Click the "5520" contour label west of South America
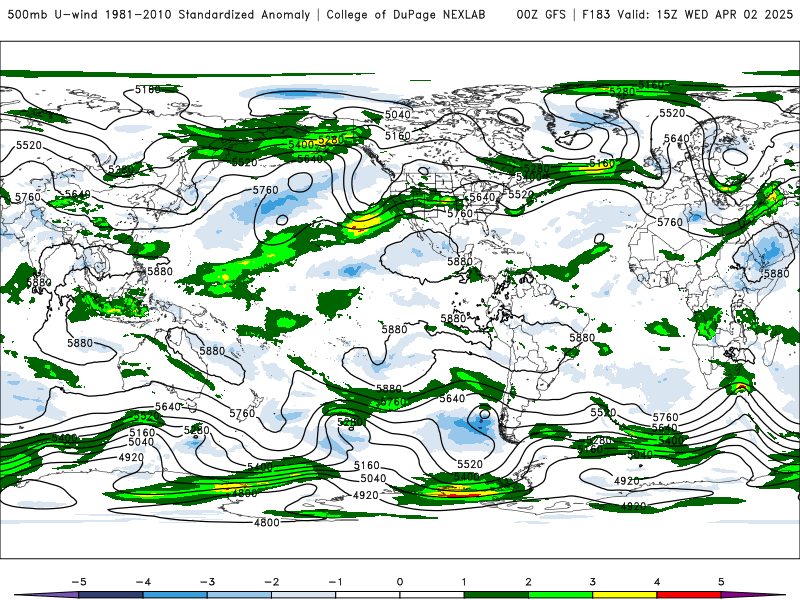Image resolution: width=800 pixels, height=600 pixels. click(x=469, y=464)
